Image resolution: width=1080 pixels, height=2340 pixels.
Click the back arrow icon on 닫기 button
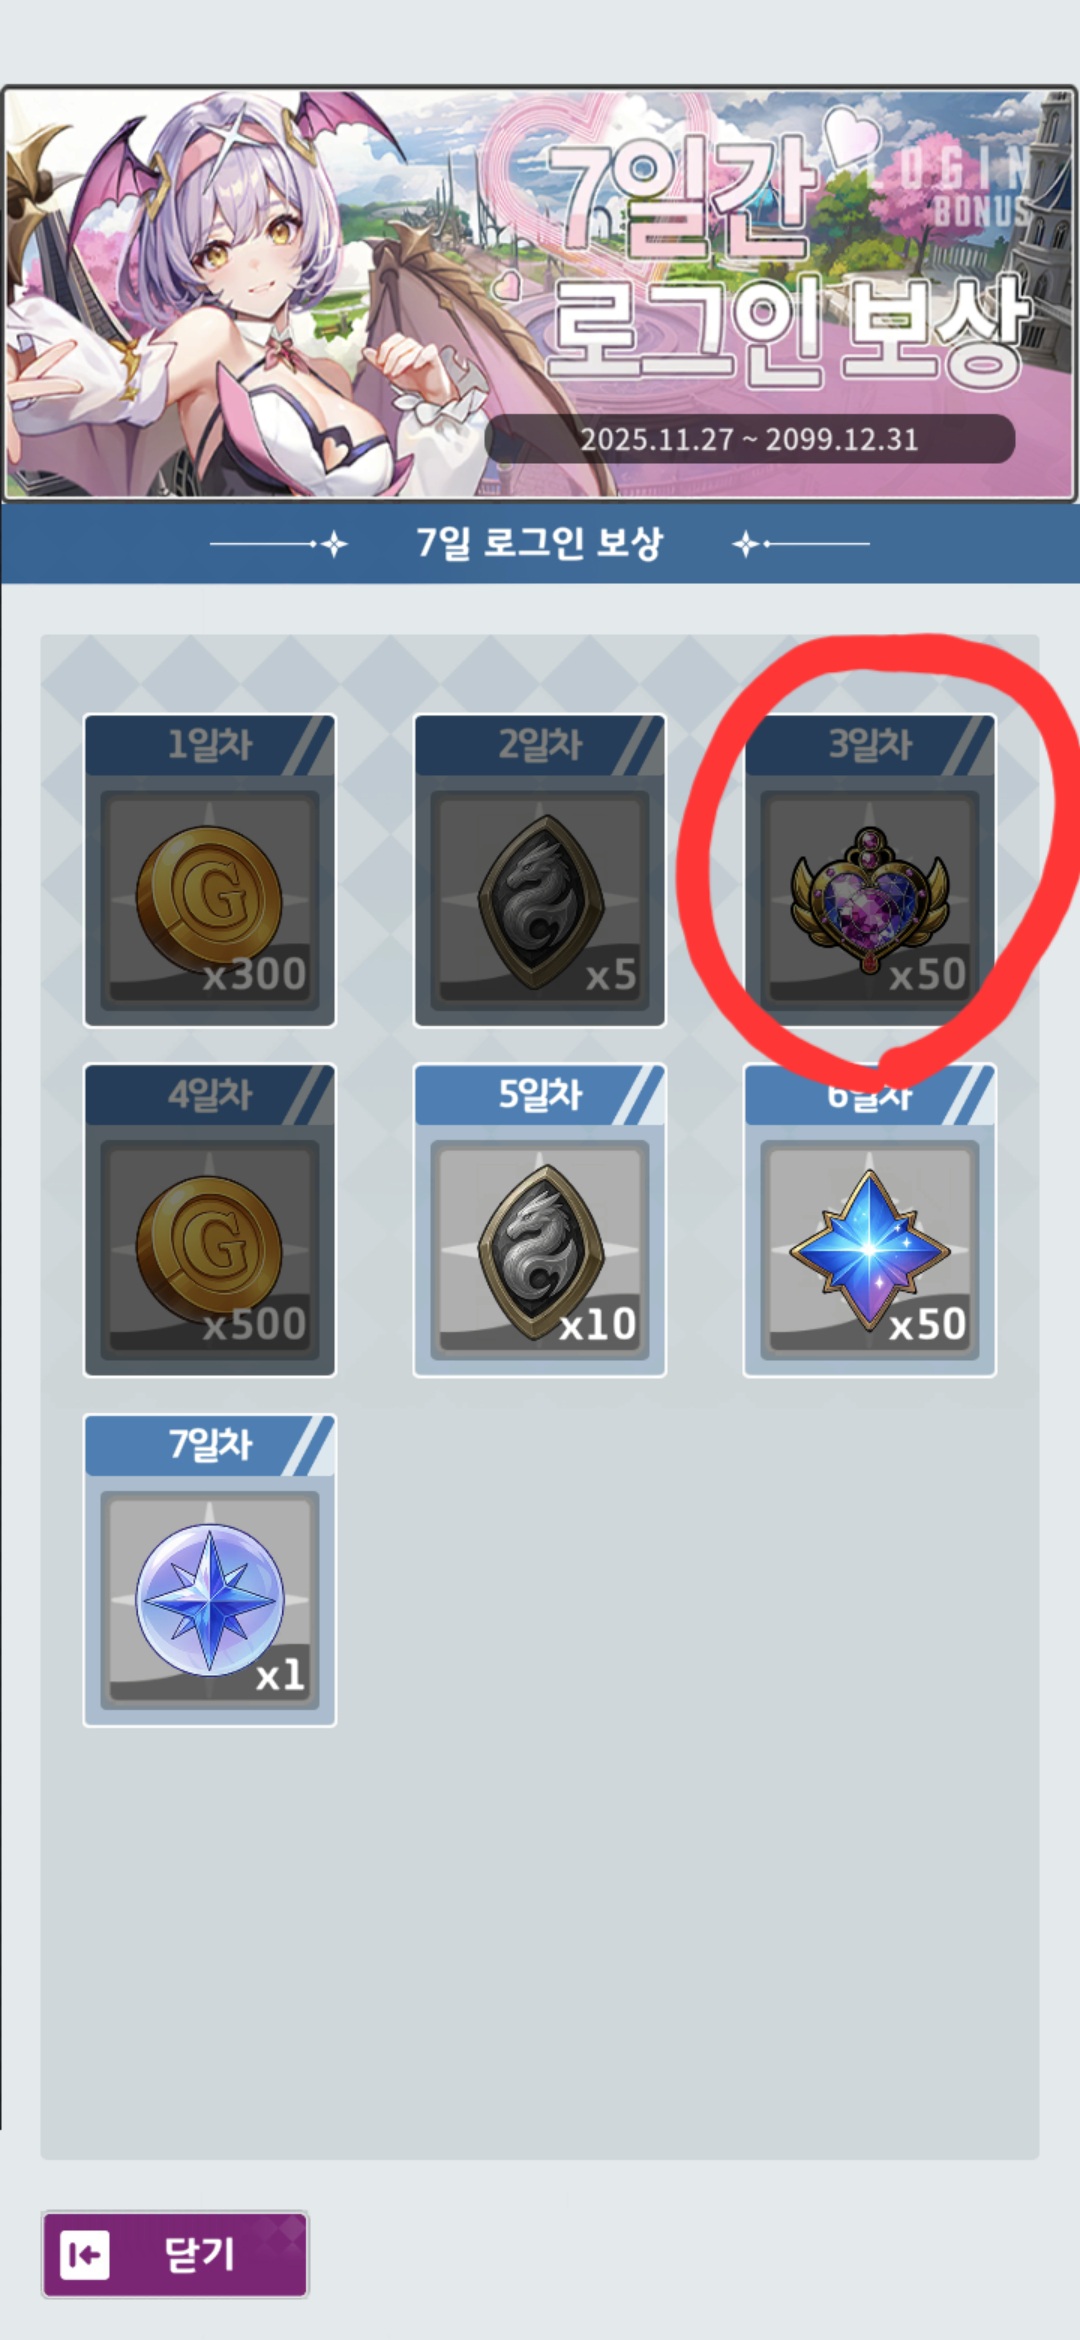point(85,2254)
